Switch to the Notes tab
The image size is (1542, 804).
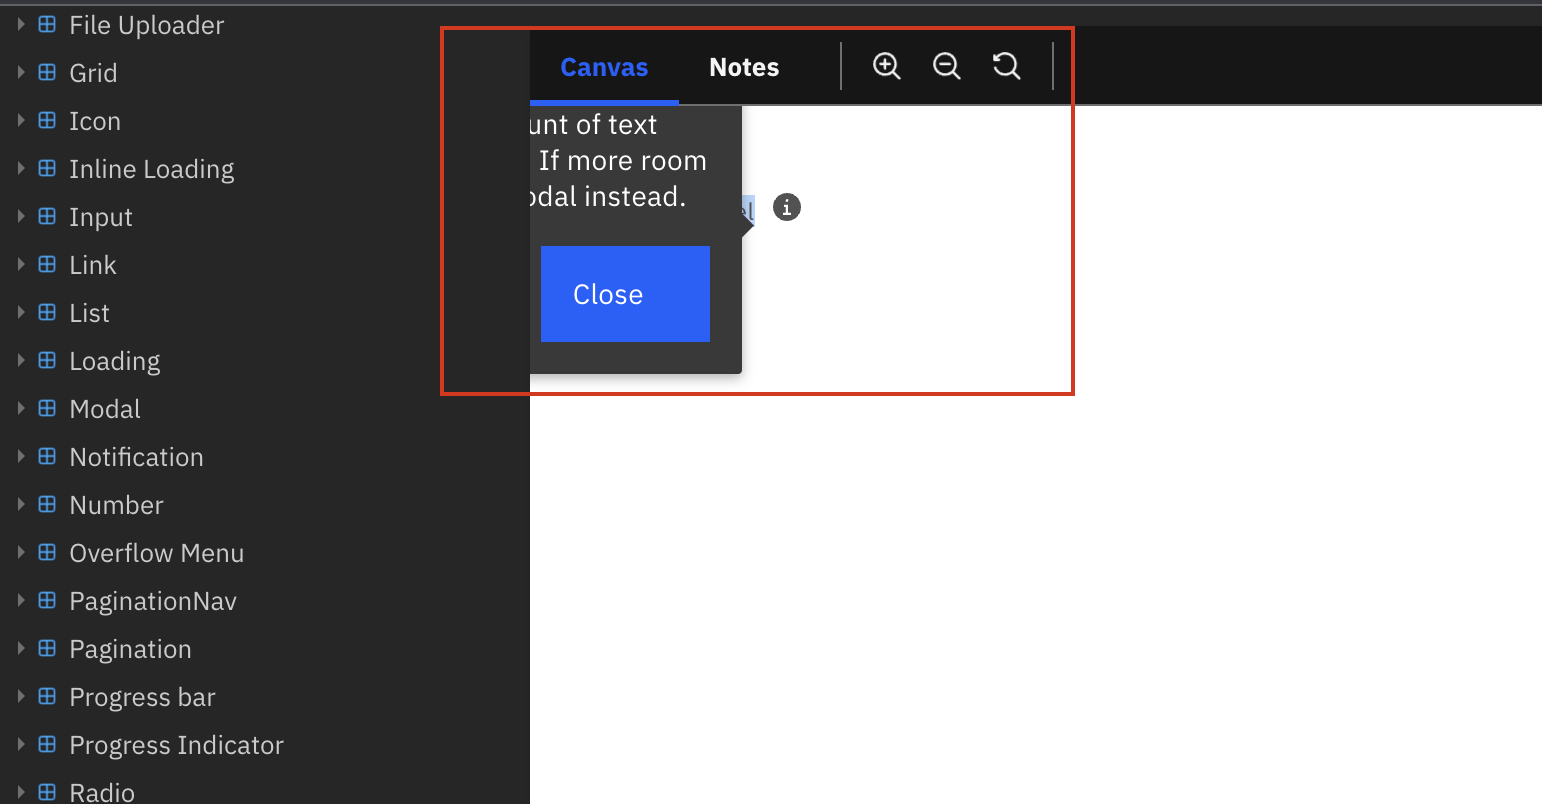[x=744, y=67]
